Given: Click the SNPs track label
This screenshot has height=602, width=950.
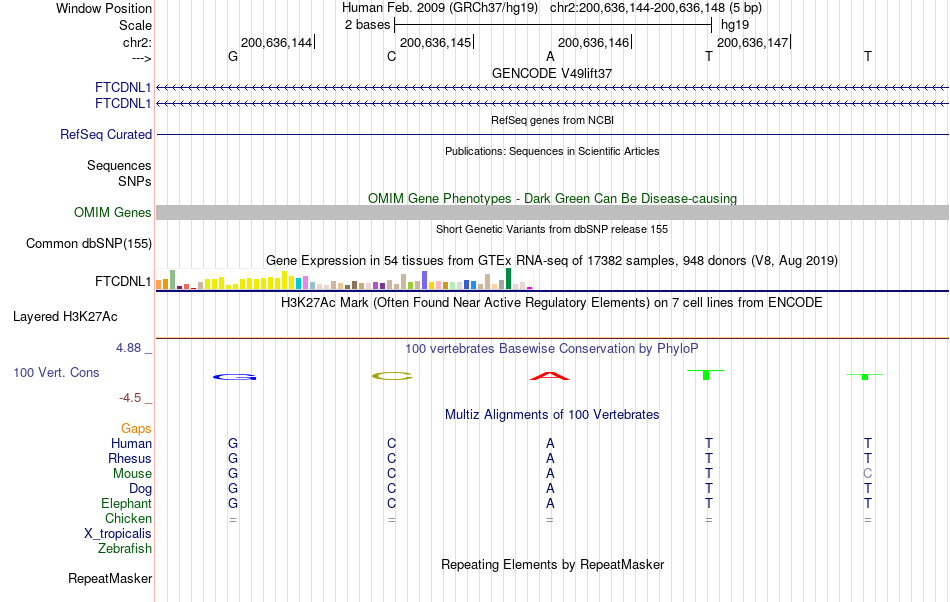Looking at the screenshot, I should pos(135,181).
